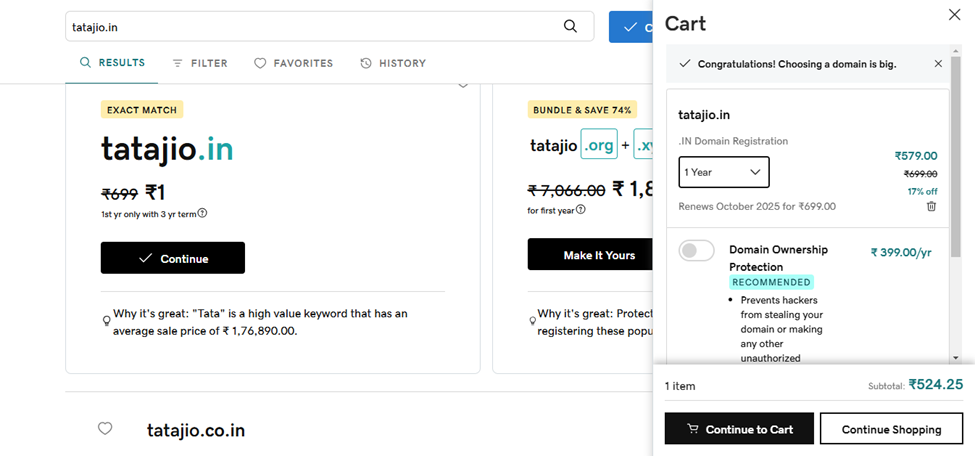This screenshot has height=456, width=975.
Task: Click the EXACT MATCH badge
Action: (142, 110)
